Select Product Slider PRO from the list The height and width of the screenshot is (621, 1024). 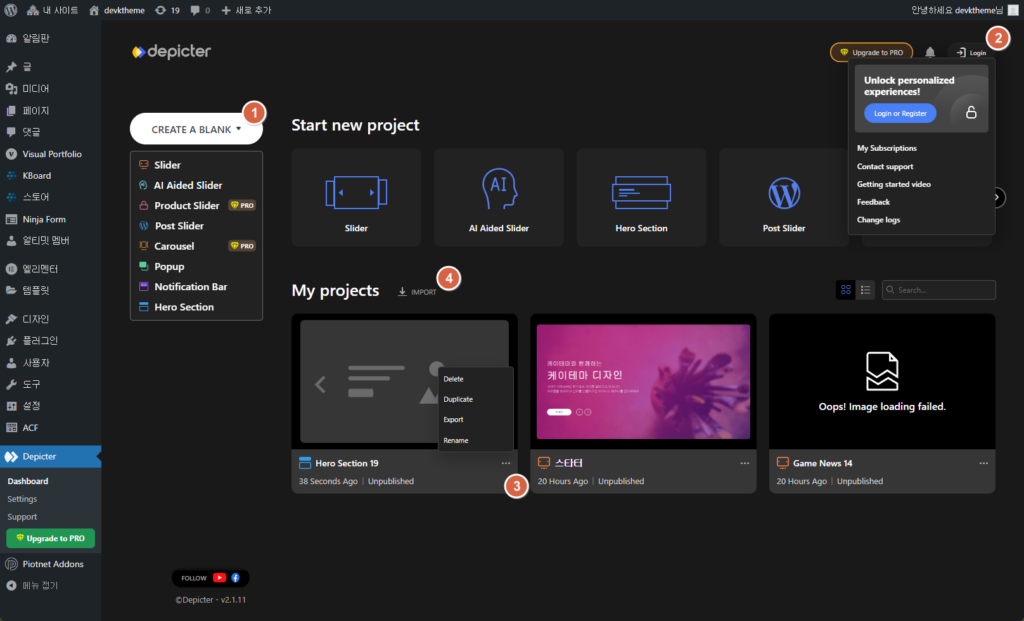pyautogui.click(x=197, y=205)
